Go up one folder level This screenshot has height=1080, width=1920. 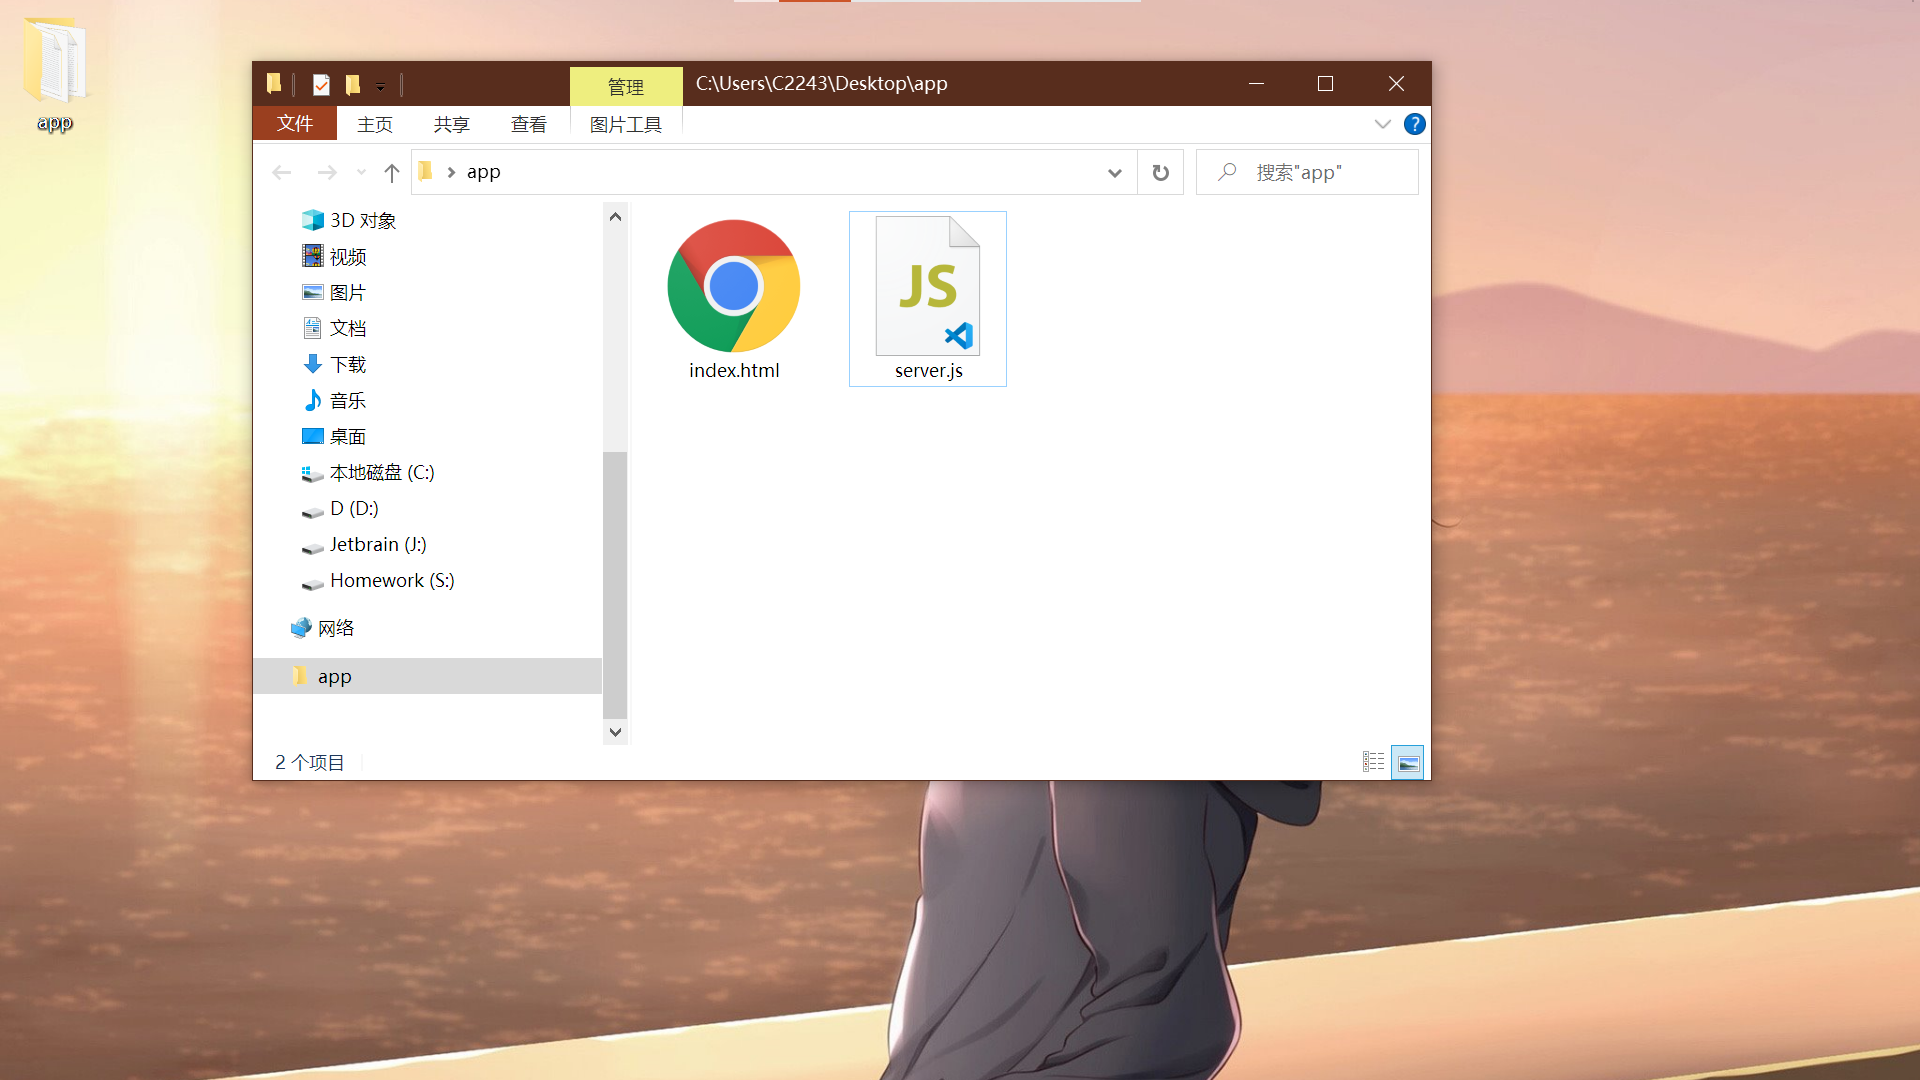[x=392, y=172]
